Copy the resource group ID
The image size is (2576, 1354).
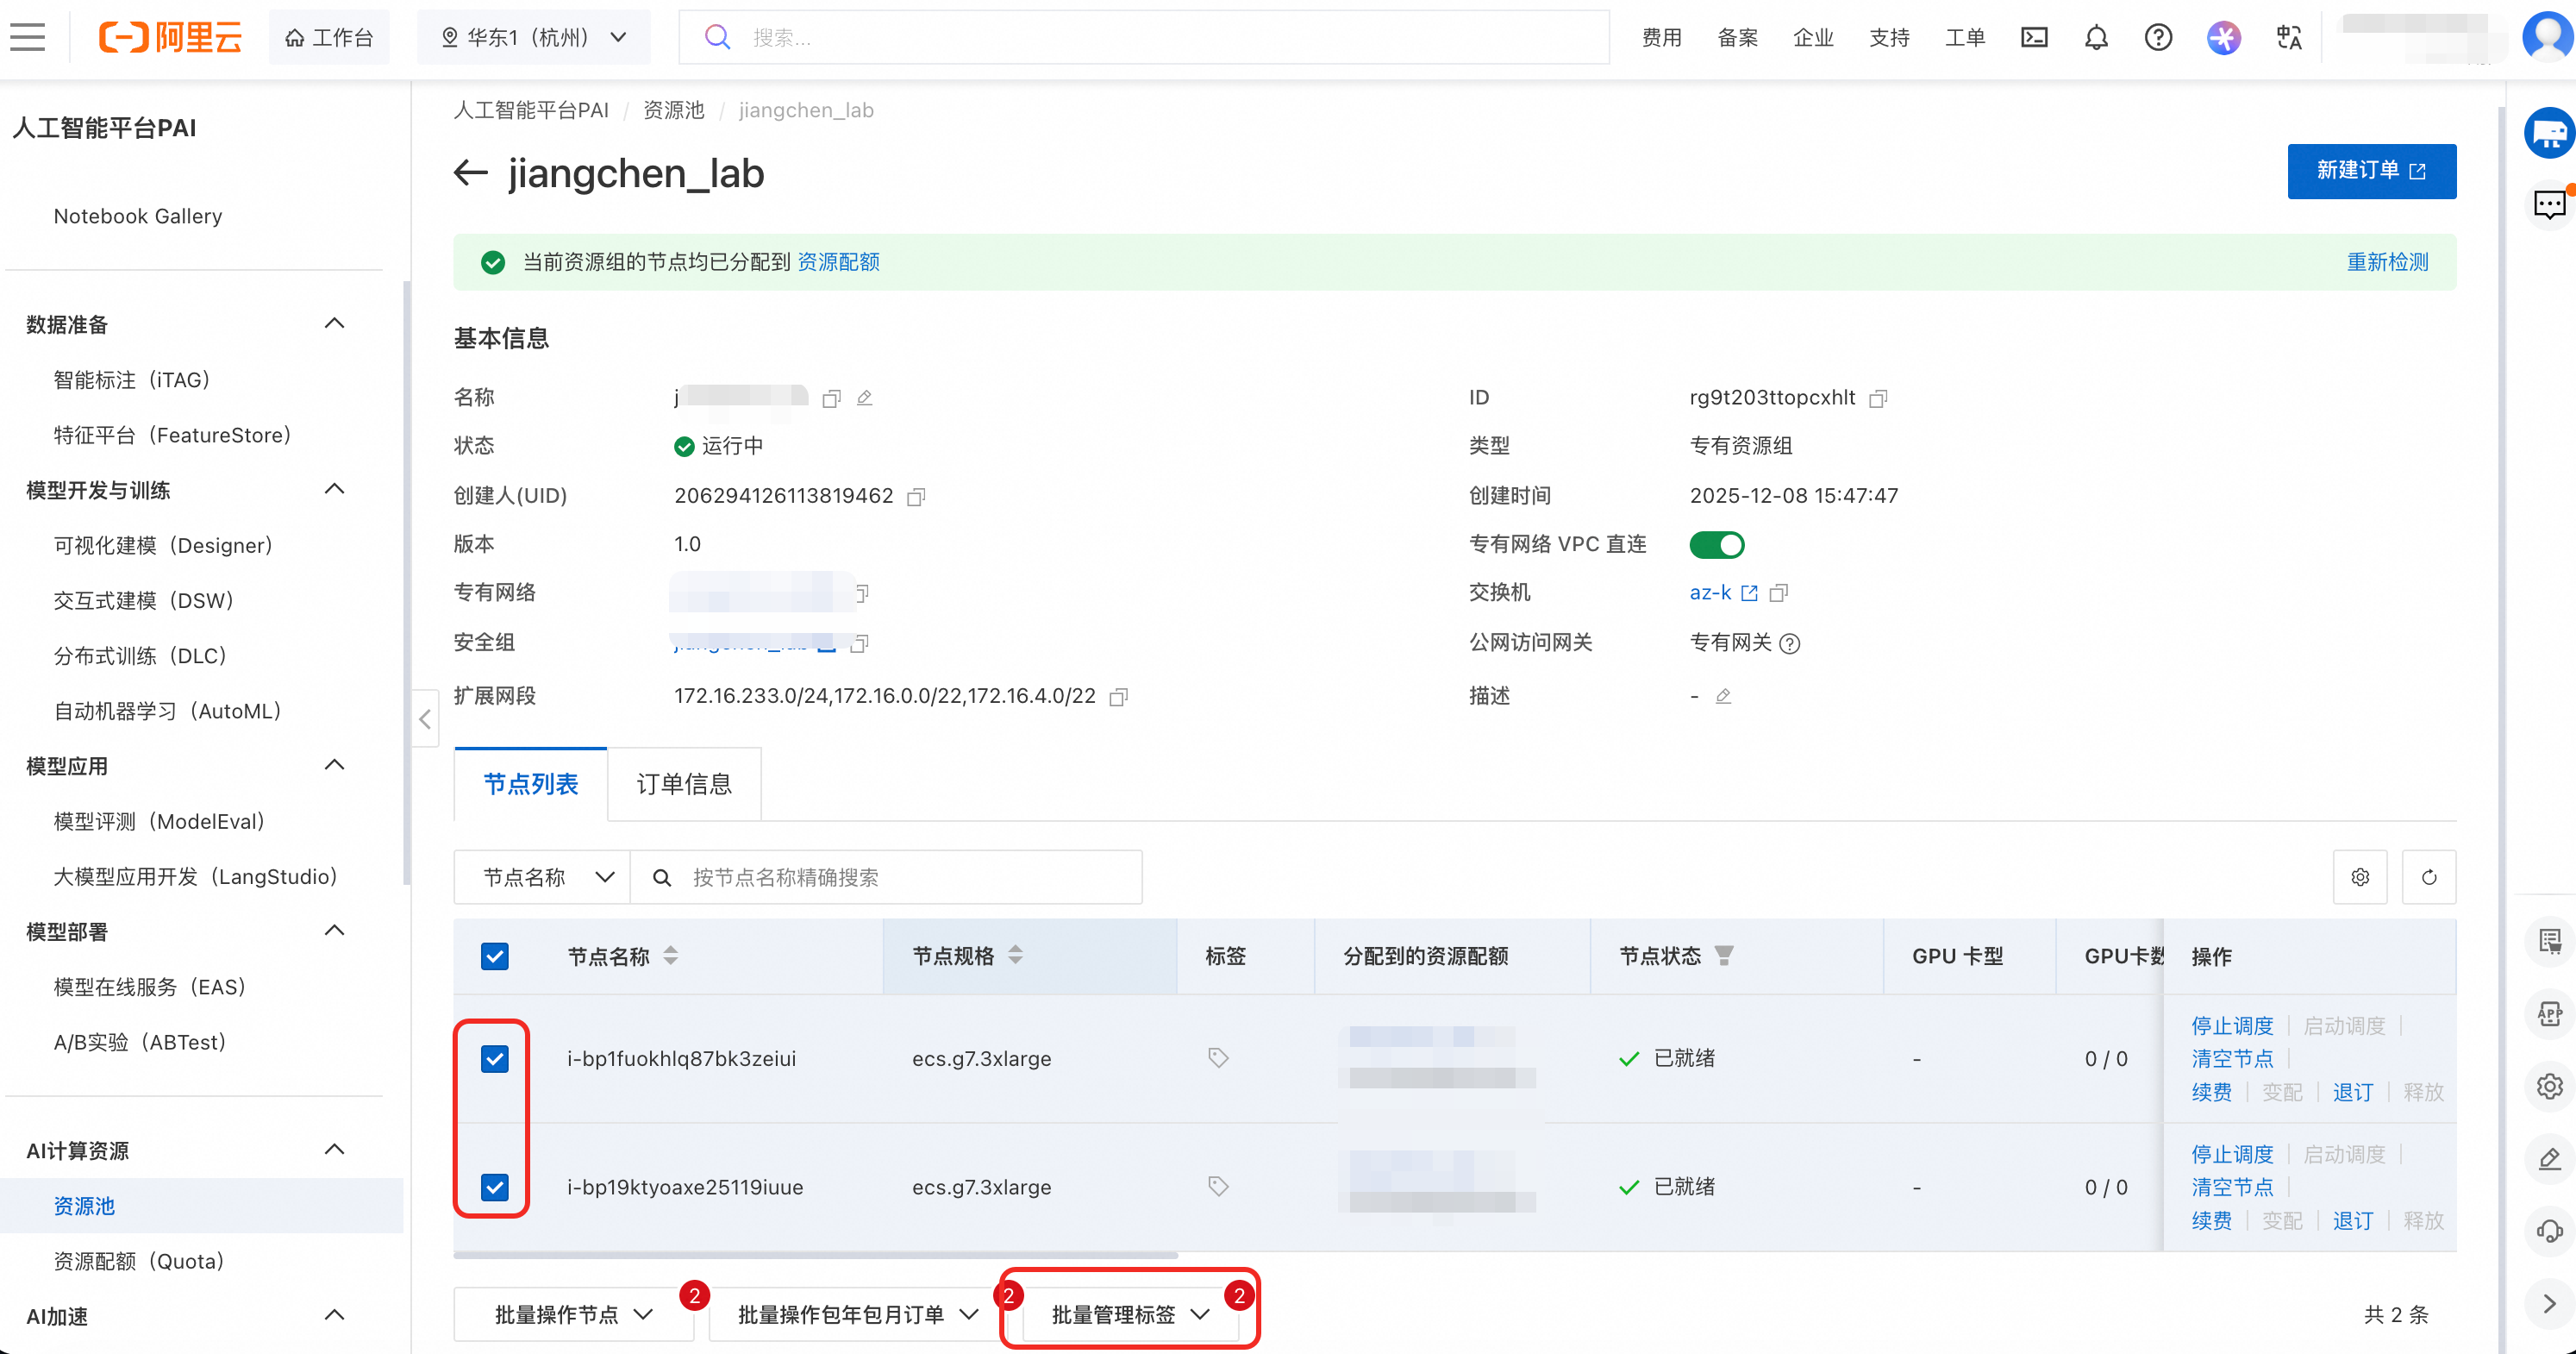click(x=1878, y=399)
